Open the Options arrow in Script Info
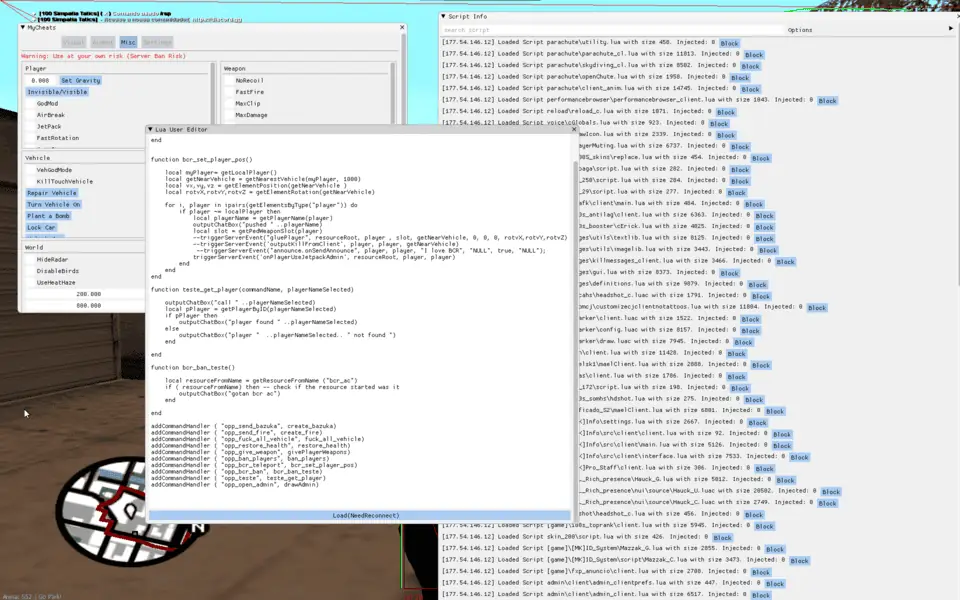Image resolution: width=960 pixels, height=600 pixels. pos(950,29)
